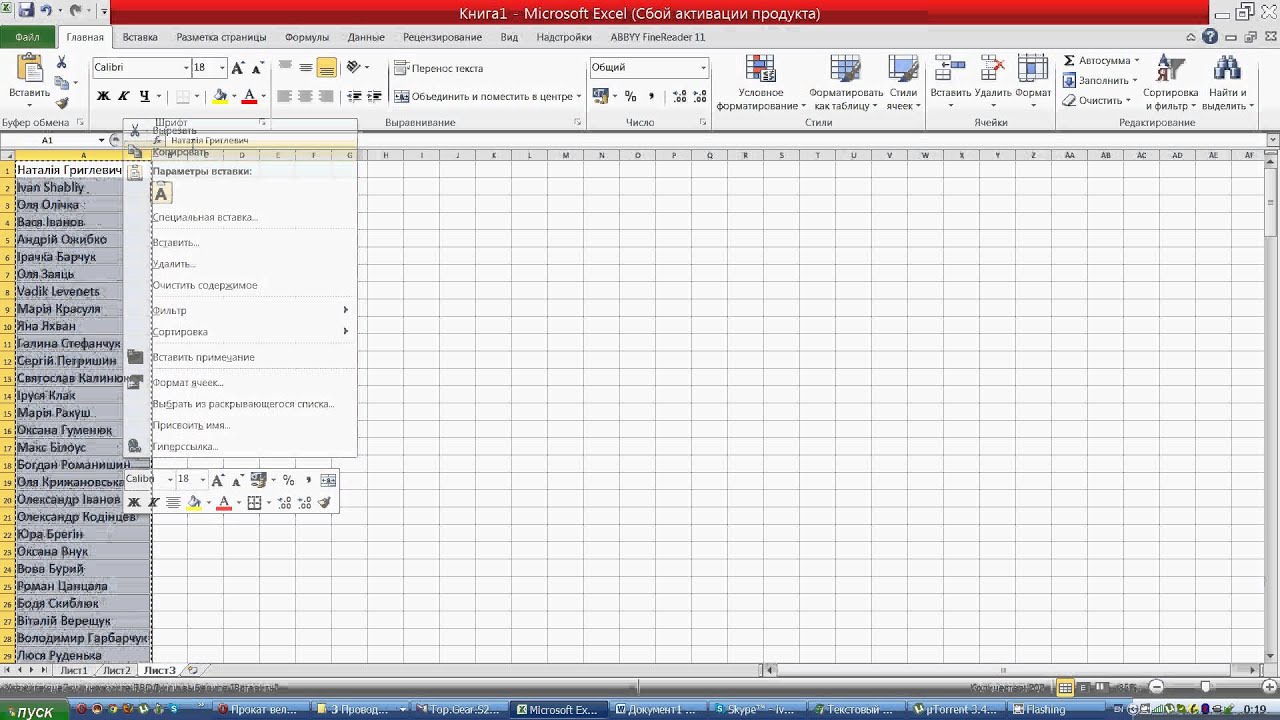The image size is (1280, 720).
Task: Click Перенос текста wrap text button
Action: (438, 68)
